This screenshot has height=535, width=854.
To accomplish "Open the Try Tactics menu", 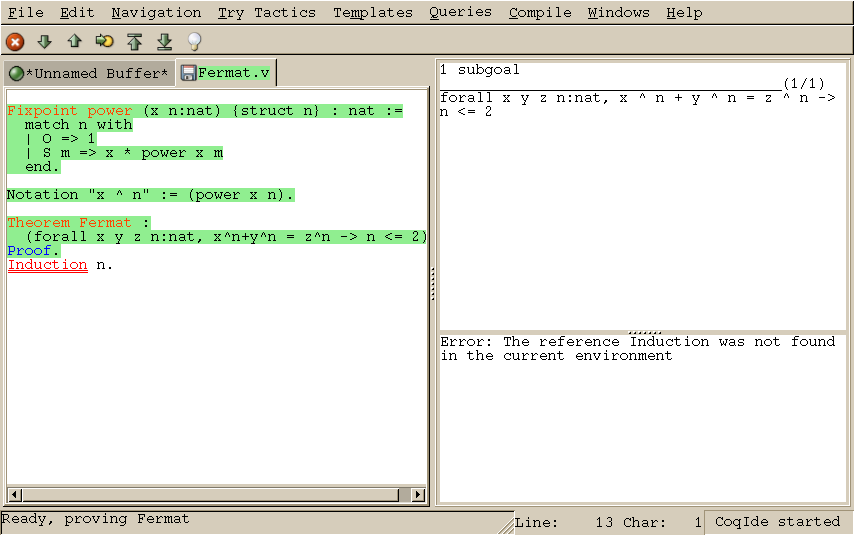I will (266, 13).
